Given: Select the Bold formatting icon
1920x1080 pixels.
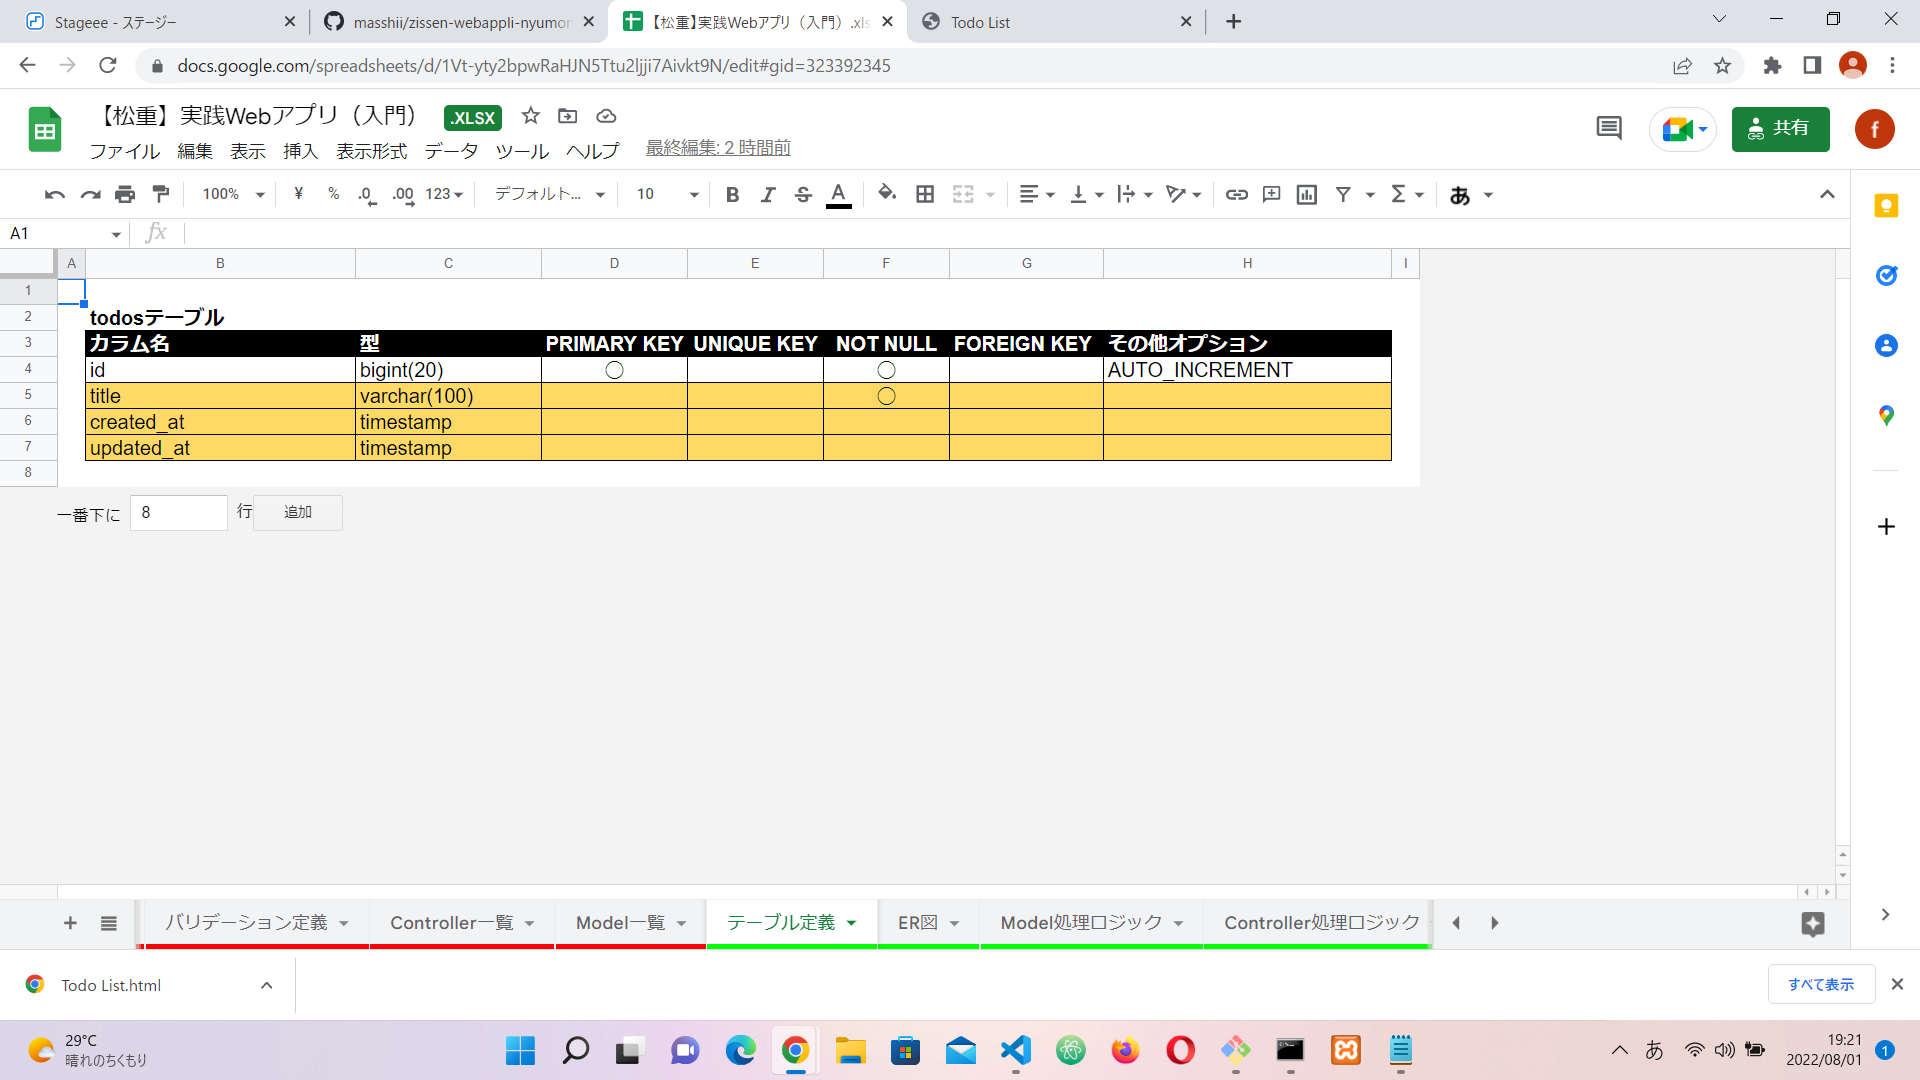Looking at the screenshot, I should click(732, 194).
